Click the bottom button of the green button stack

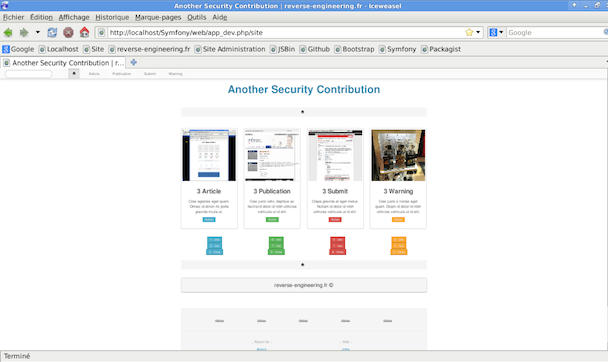point(276,252)
